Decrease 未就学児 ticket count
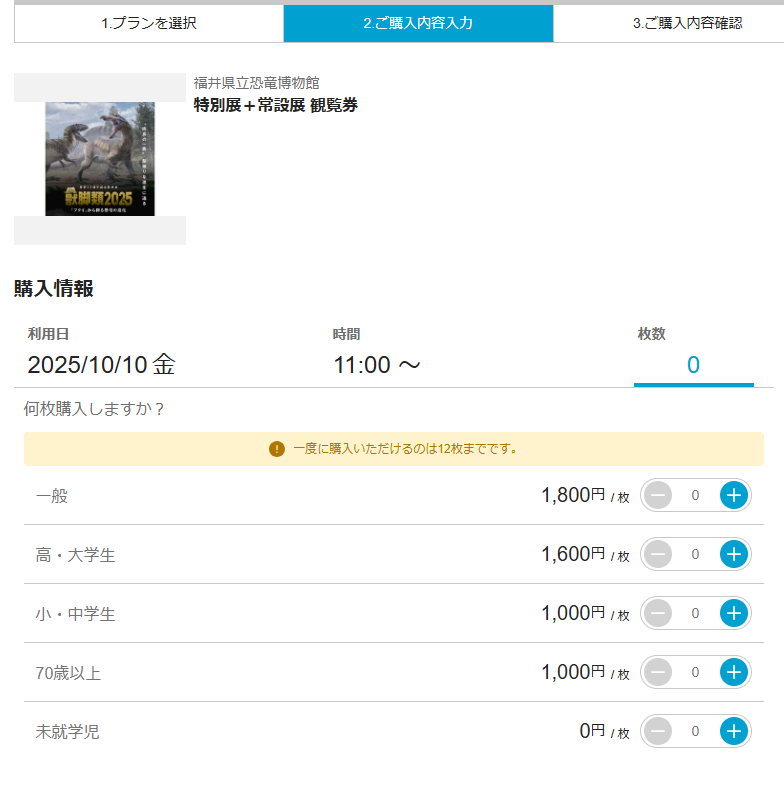The height and width of the screenshot is (787, 784). pyautogui.click(x=658, y=731)
